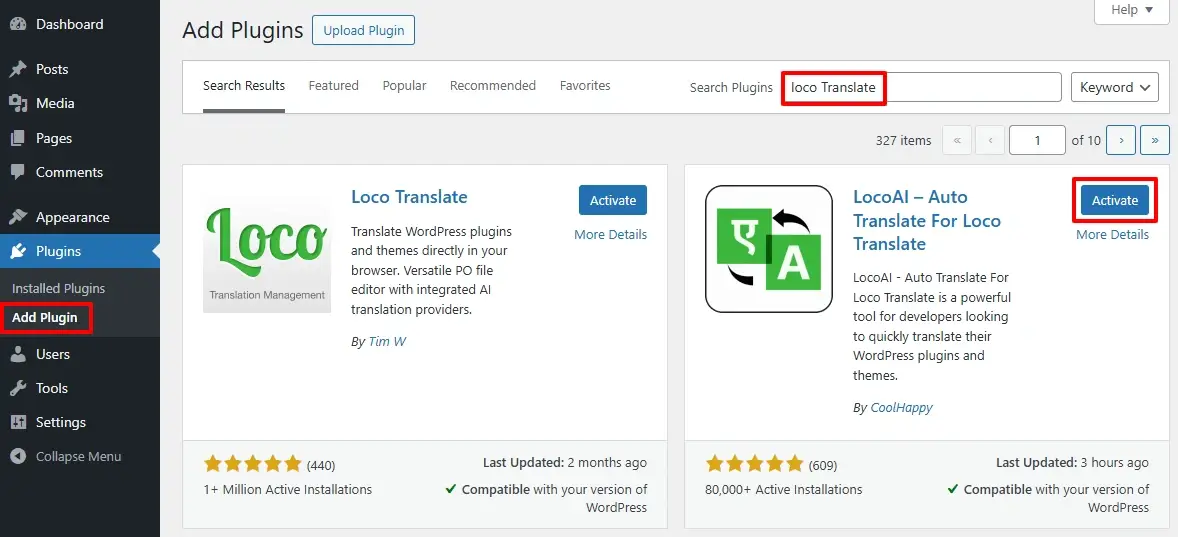
Task: Open More Details for LocoAI plugin
Action: (x=1113, y=234)
